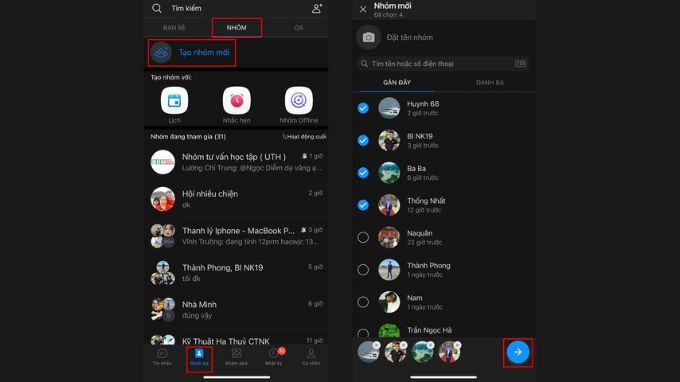Open the Nhóm Offline icon
Viewport: 680px width, 382px height.
click(x=298, y=100)
